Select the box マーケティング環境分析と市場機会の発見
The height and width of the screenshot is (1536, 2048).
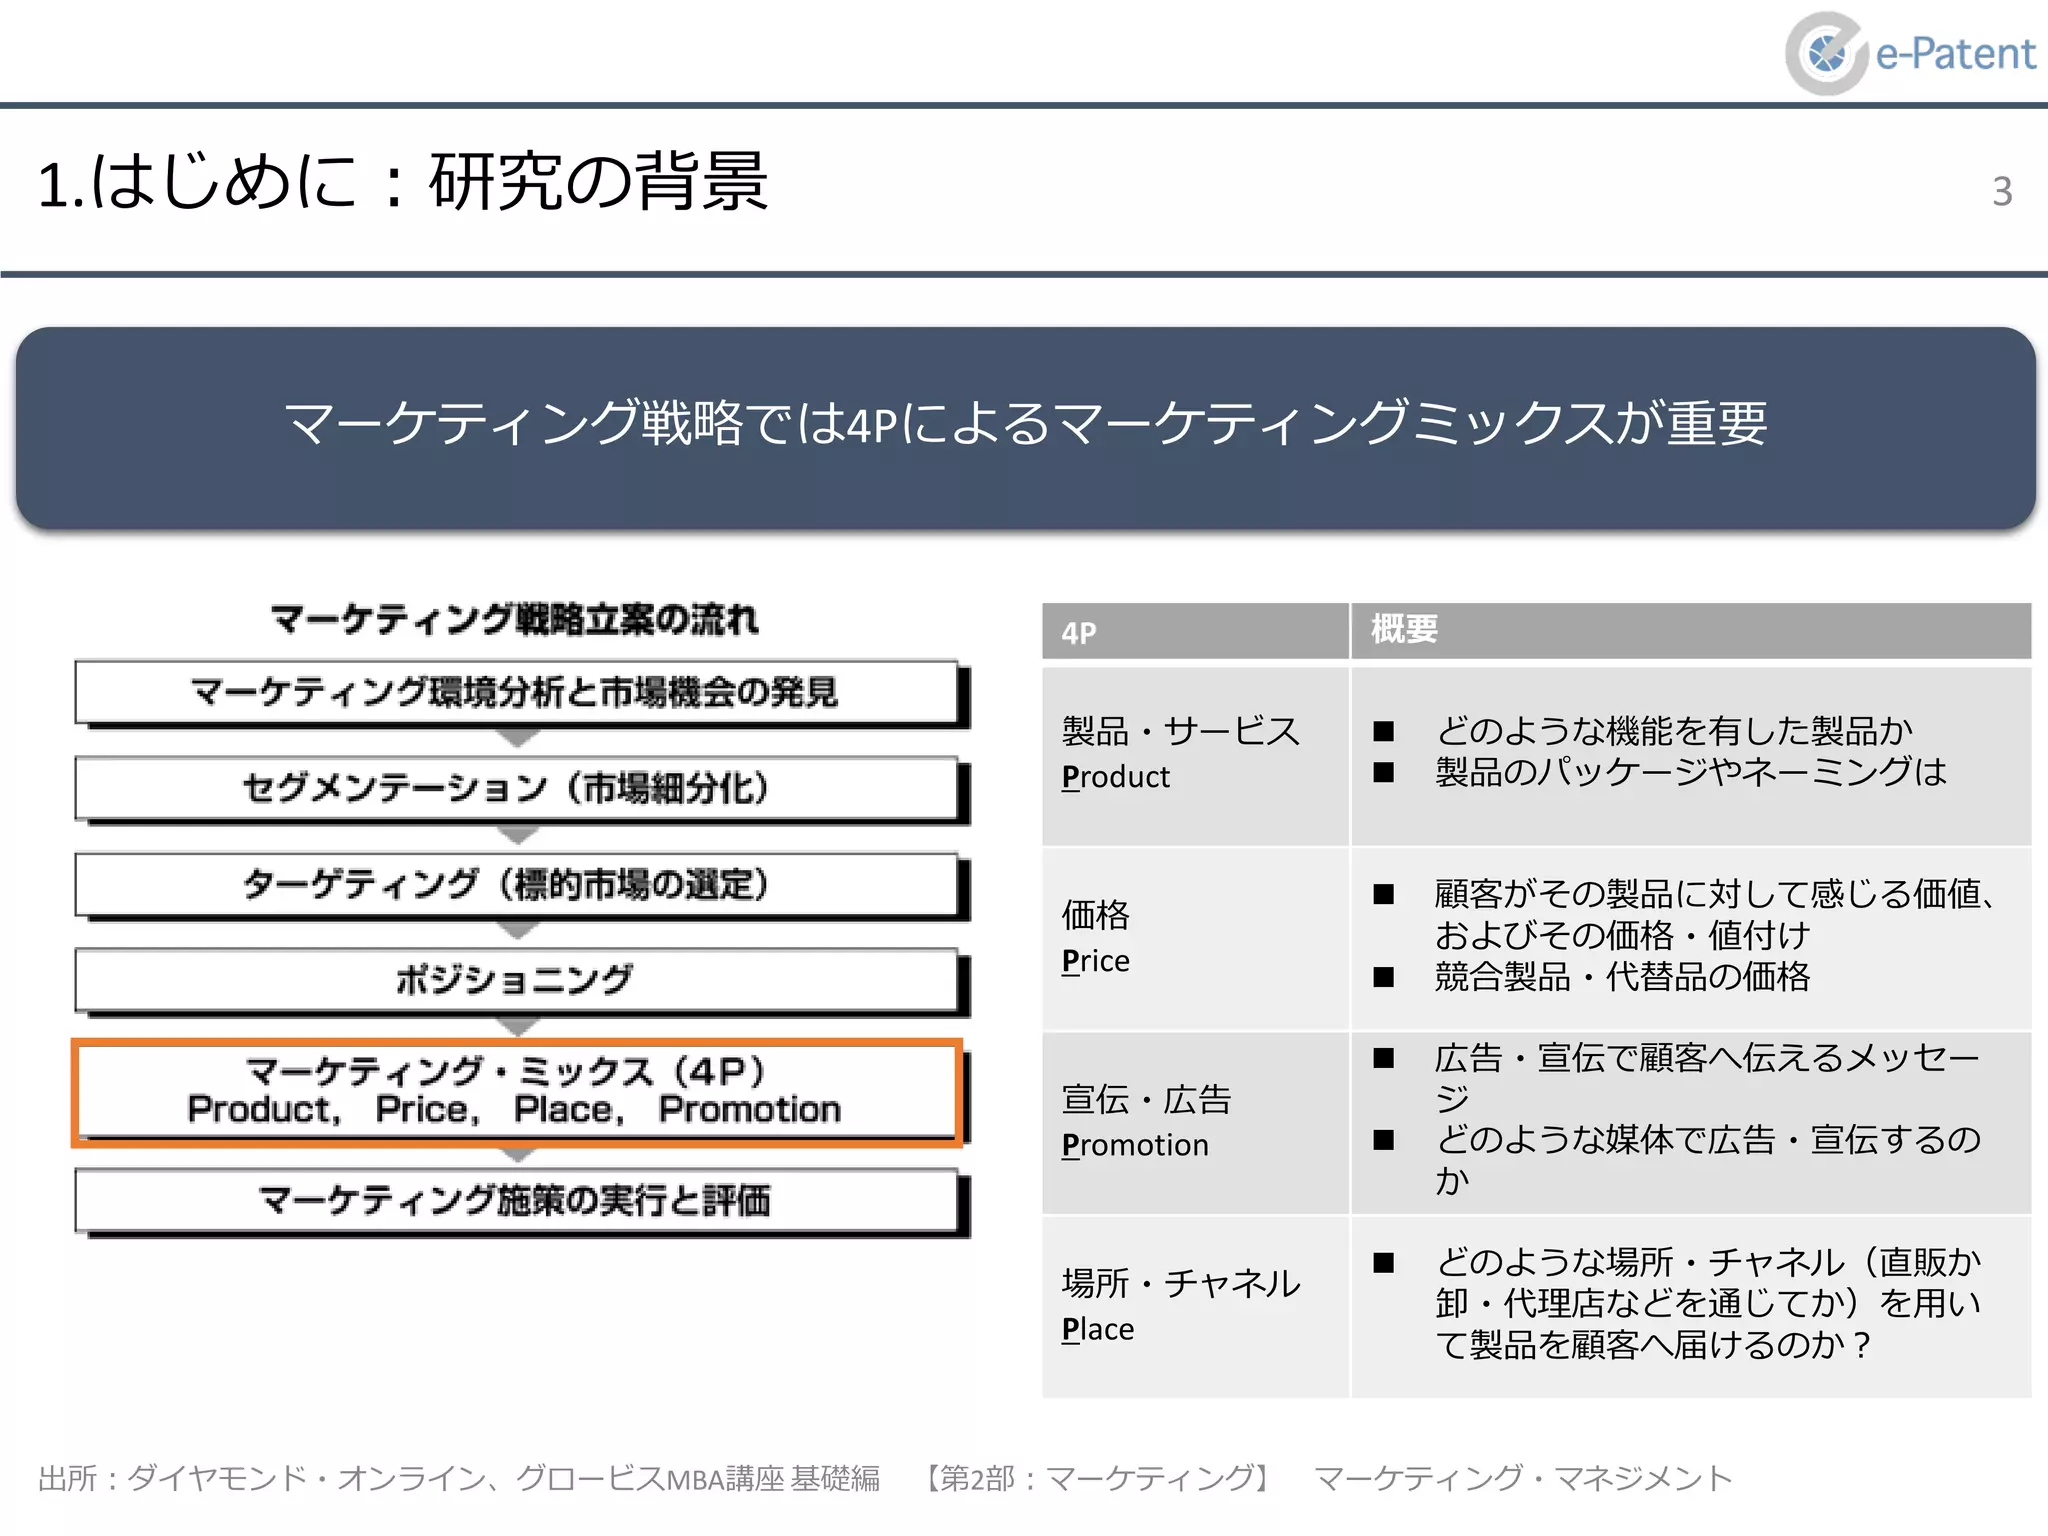point(516,692)
